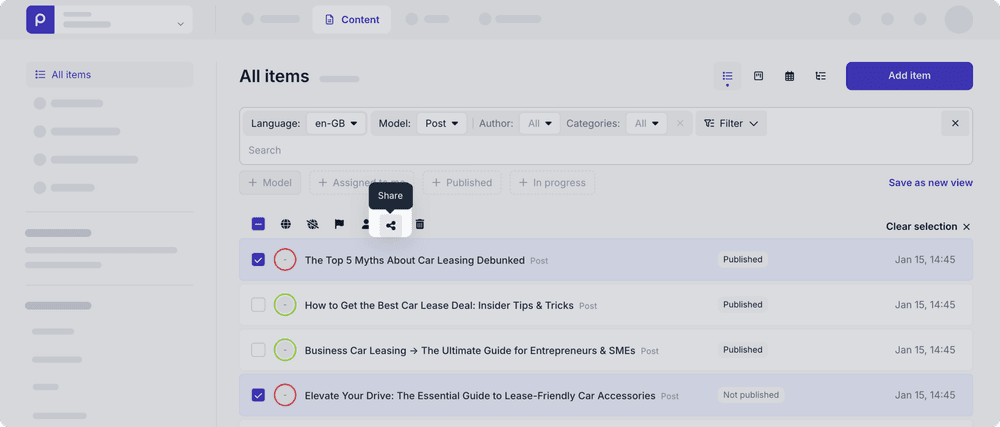Check 'How to Get the Best Car Lease Deal' checkbox

(258, 305)
